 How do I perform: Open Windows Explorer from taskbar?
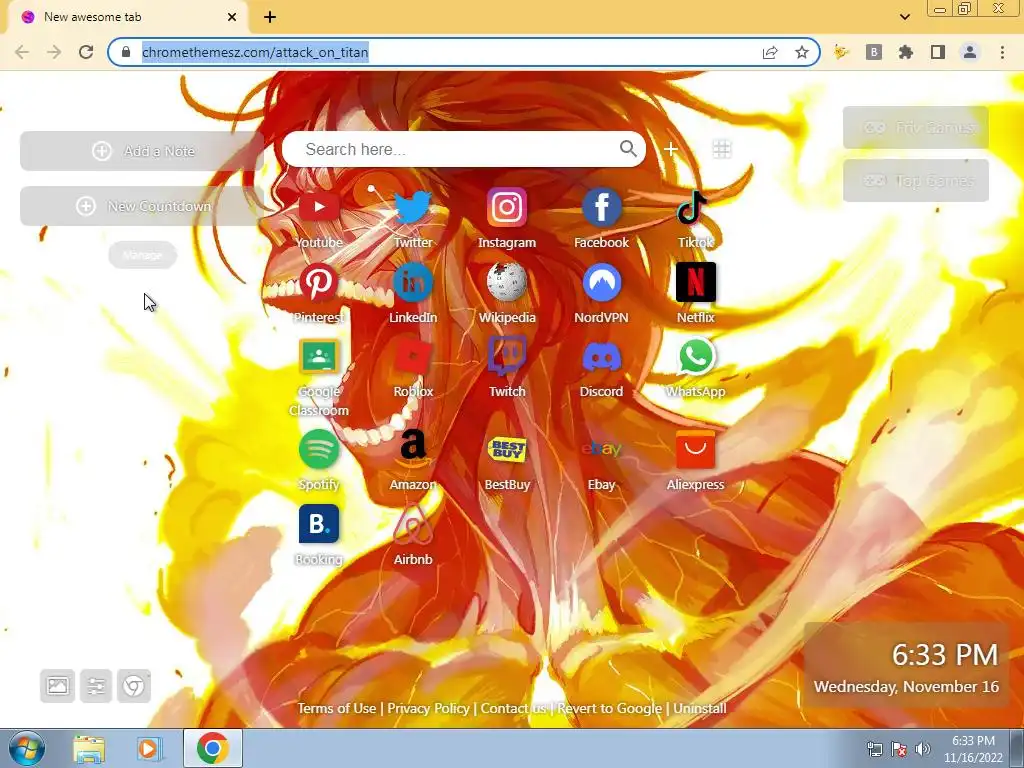(x=89, y=749)
